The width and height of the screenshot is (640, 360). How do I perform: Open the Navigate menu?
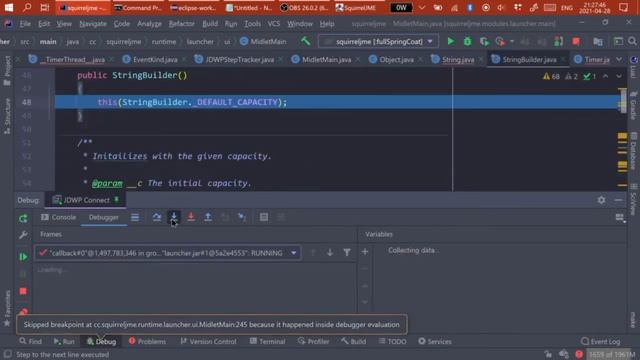[93, 24]
